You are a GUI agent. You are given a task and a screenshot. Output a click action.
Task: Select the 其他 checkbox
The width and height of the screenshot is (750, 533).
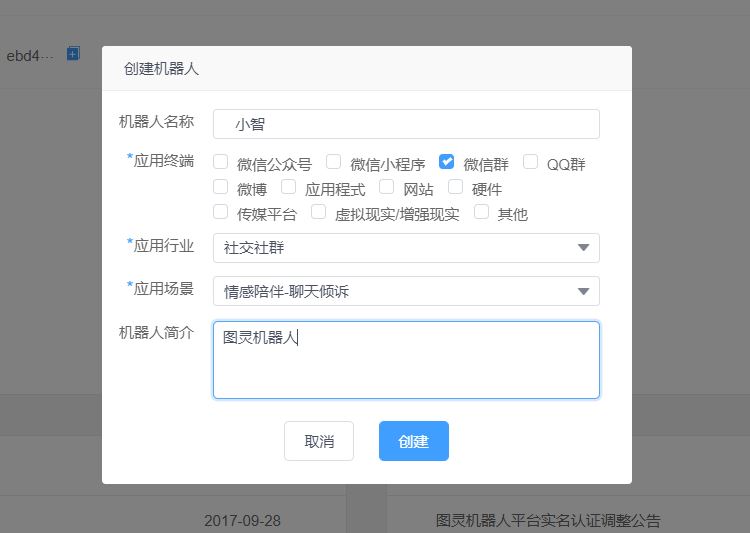(x=482, y=212)
